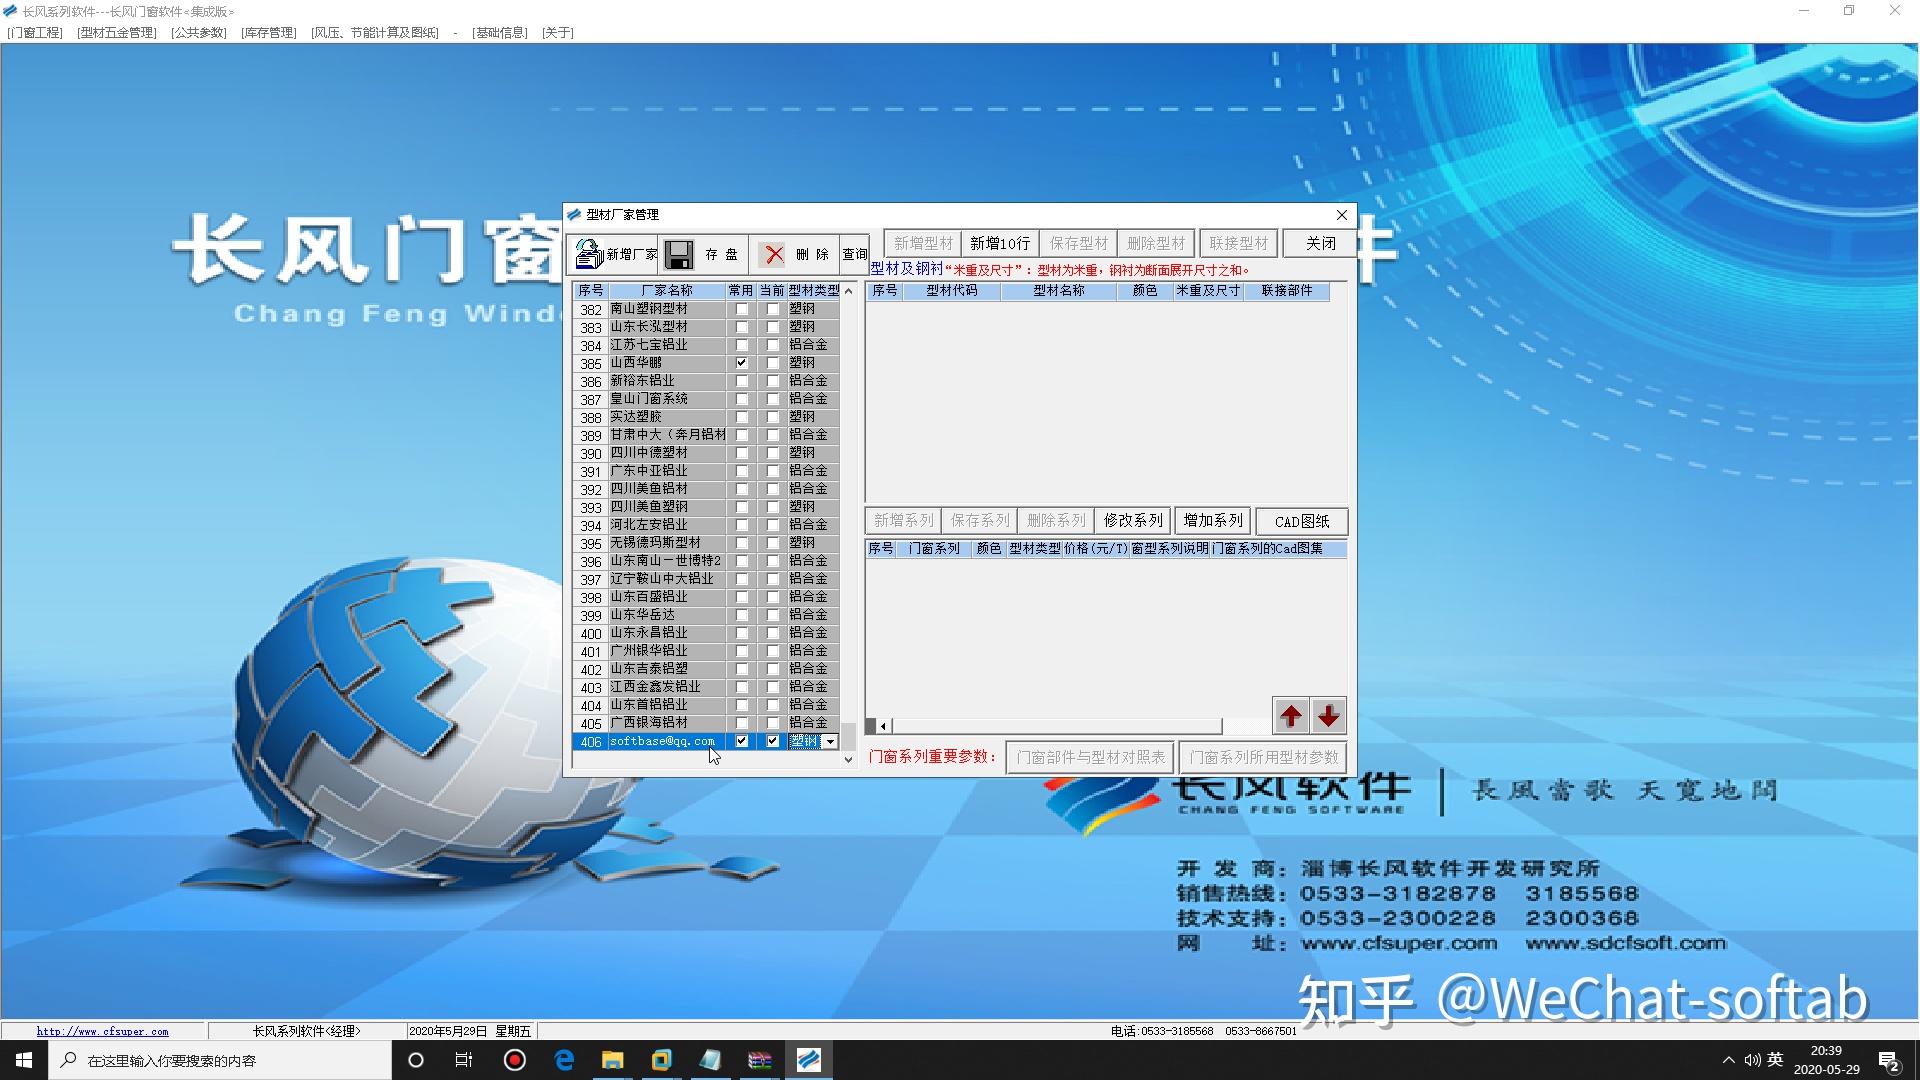This screenshot has height=1080, width=1920.
Task: Move series down with red down arrow
Action: coord(1329,716)
